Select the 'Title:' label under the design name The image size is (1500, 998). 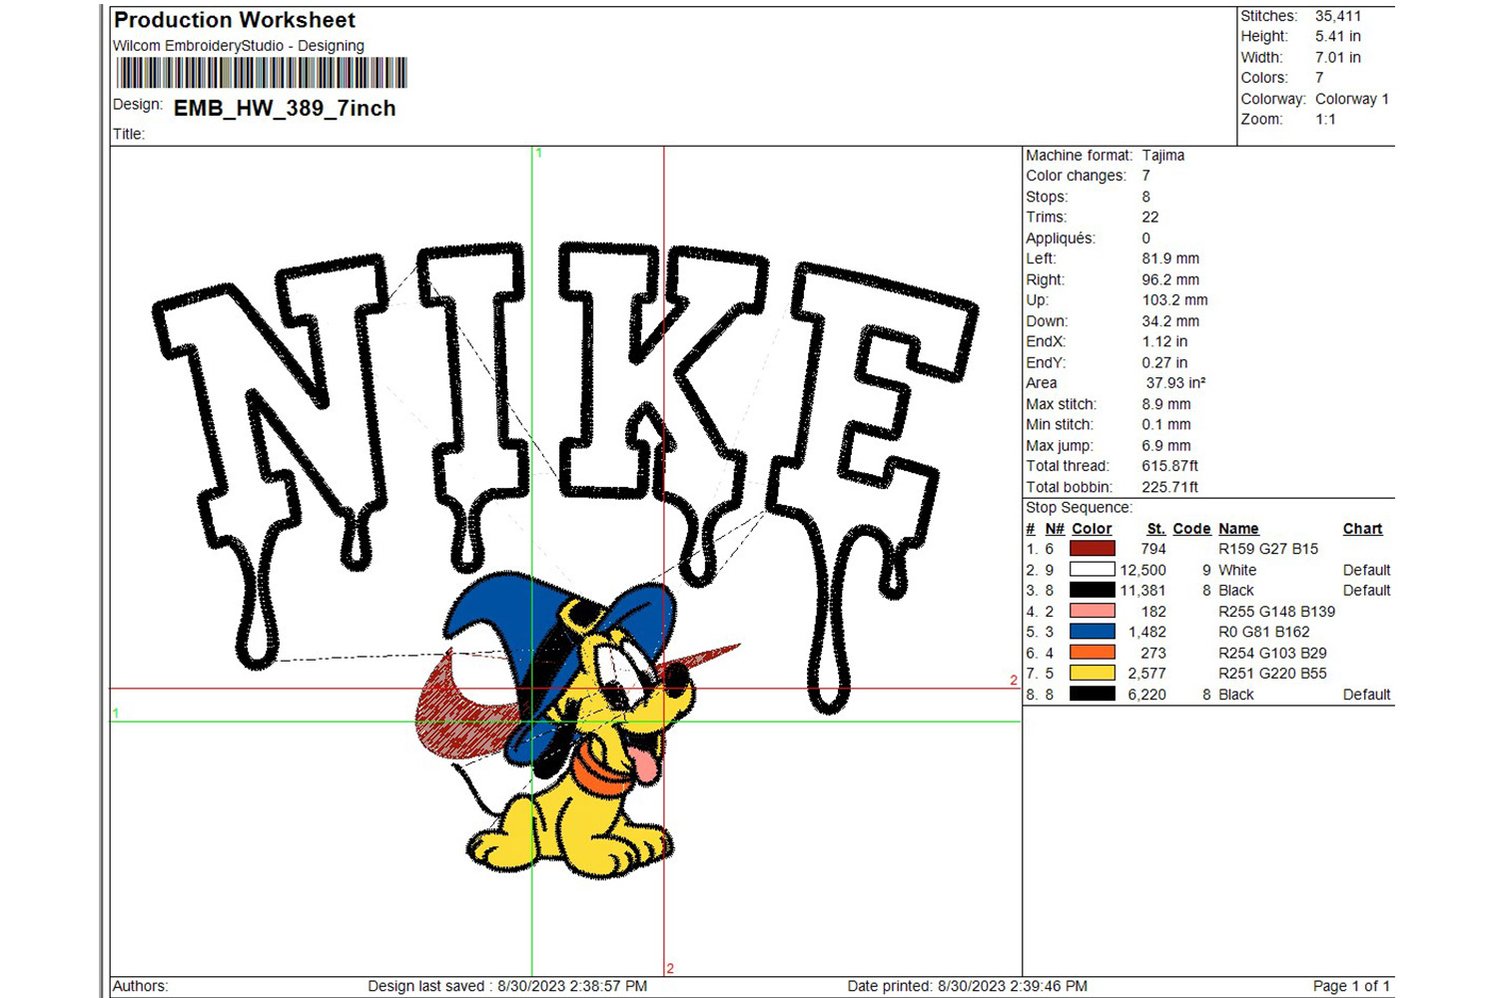click(129, 134)
